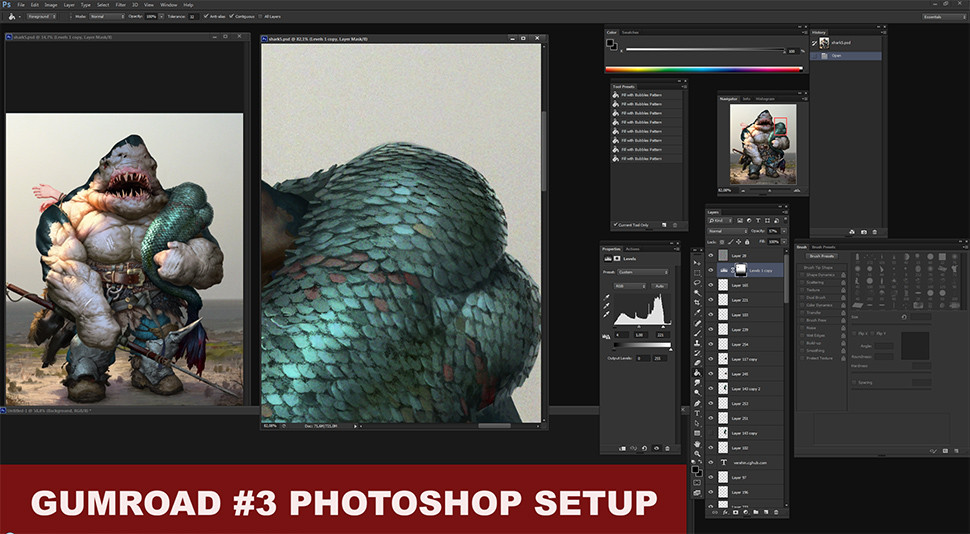Select the Open history state

click(846, 56)
